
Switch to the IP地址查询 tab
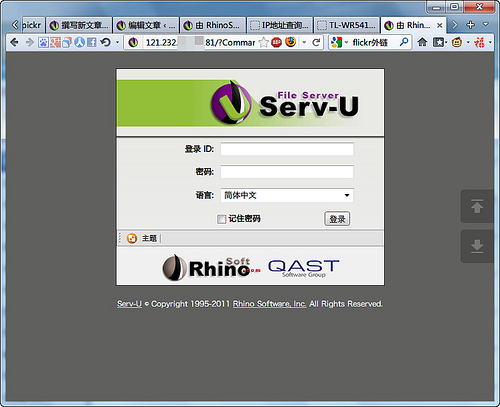point(280,25)
